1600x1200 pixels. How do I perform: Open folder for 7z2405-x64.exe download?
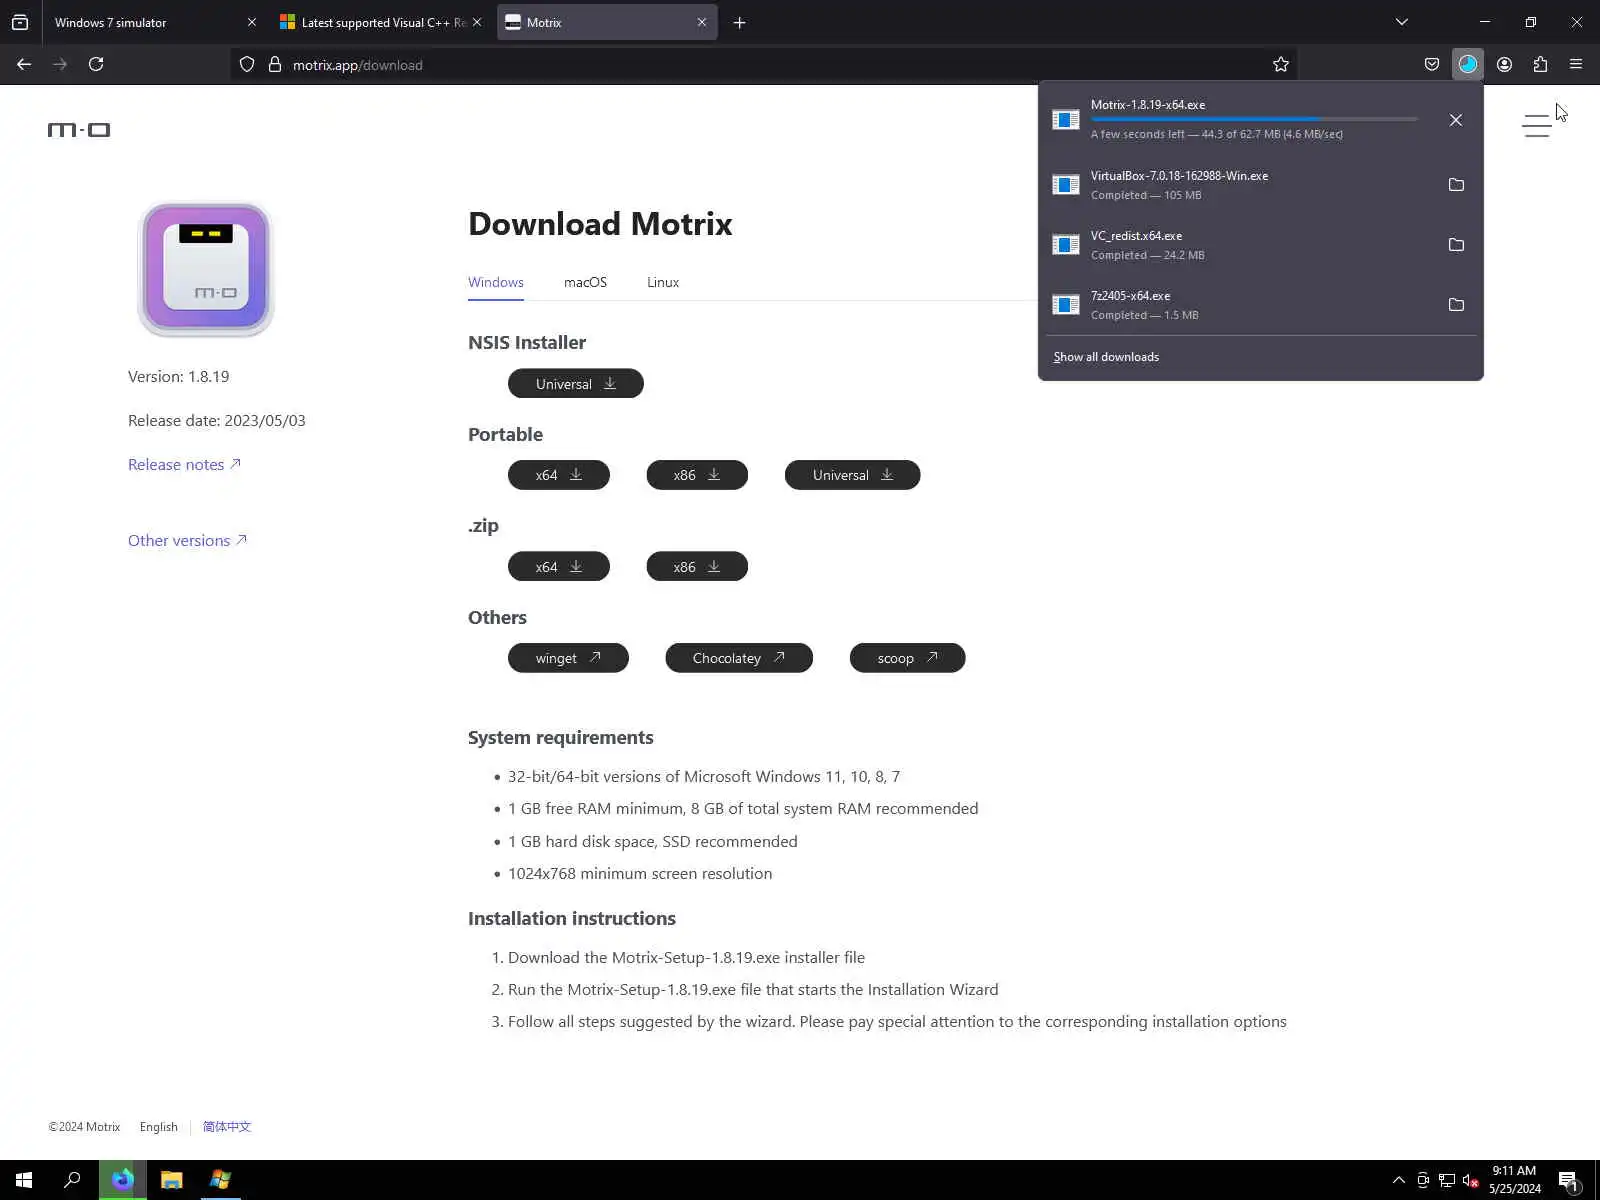[1456, 305]
